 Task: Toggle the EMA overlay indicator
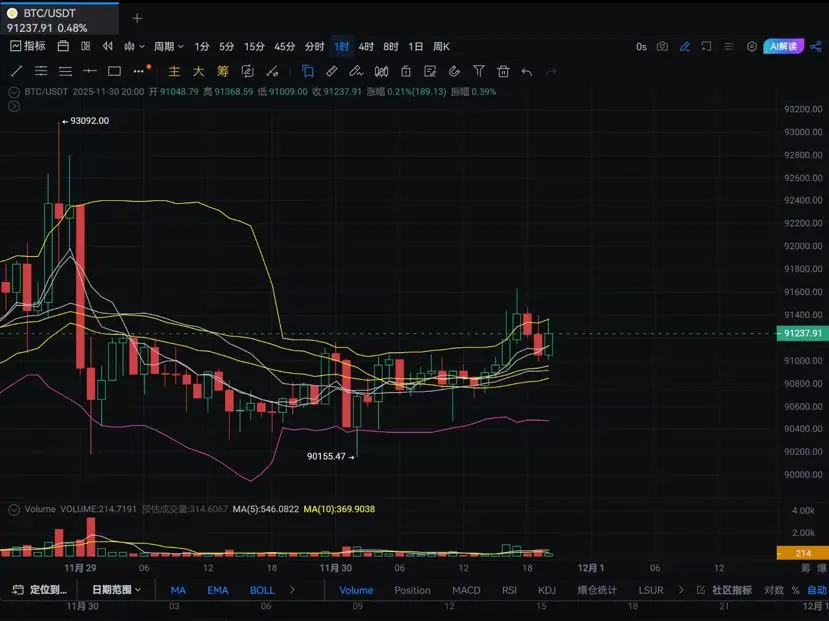pyautogui.click(x=217, y=590)
